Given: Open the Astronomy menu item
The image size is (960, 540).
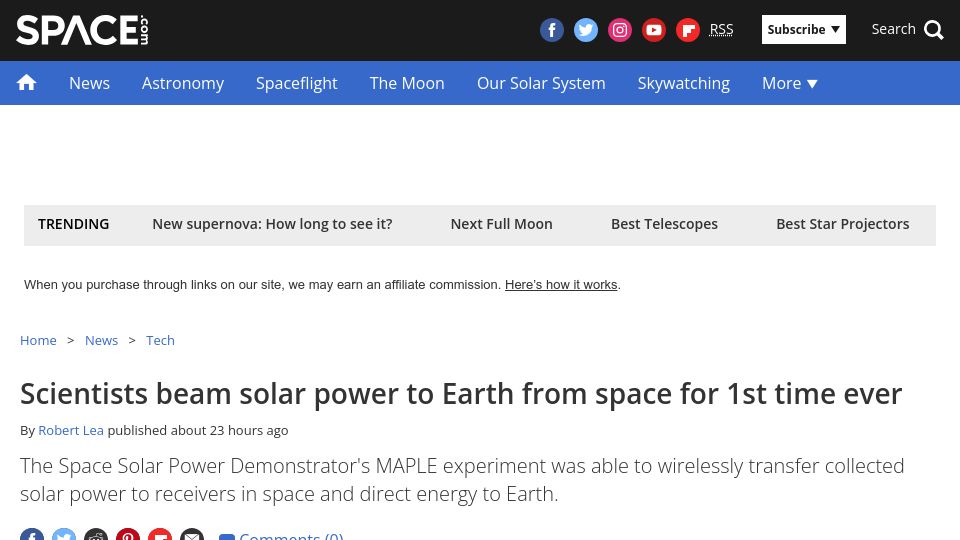Looking at the screenshot, I should [x=183, y=83].
